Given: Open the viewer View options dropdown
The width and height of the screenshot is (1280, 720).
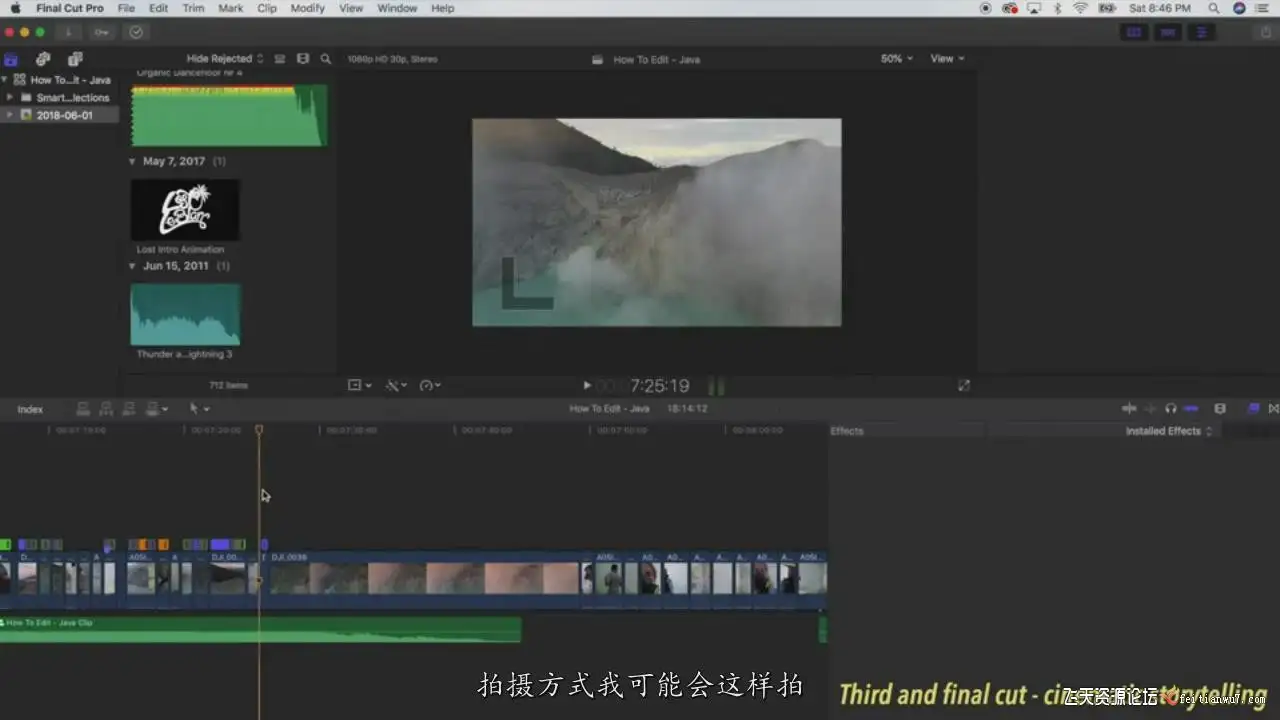Looking at the screenshot, I should coord(947,59).
